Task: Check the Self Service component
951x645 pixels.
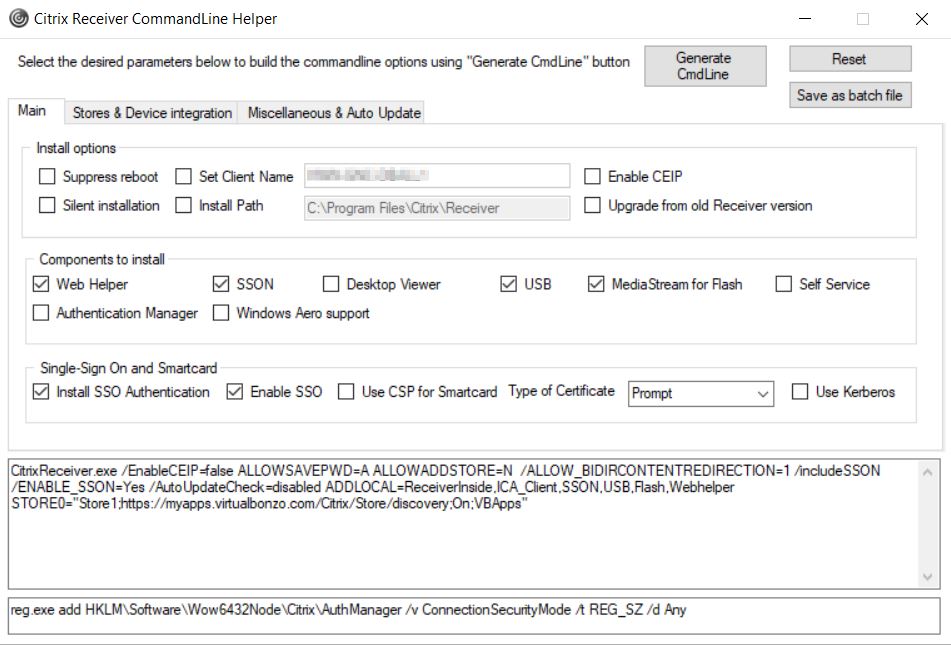Action: click(784, 284)
